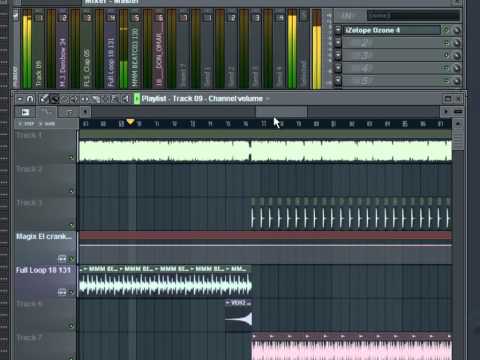Screen dimensions: 480x360
Task: Select the Track 1 name label
Action: click(29, 136)
